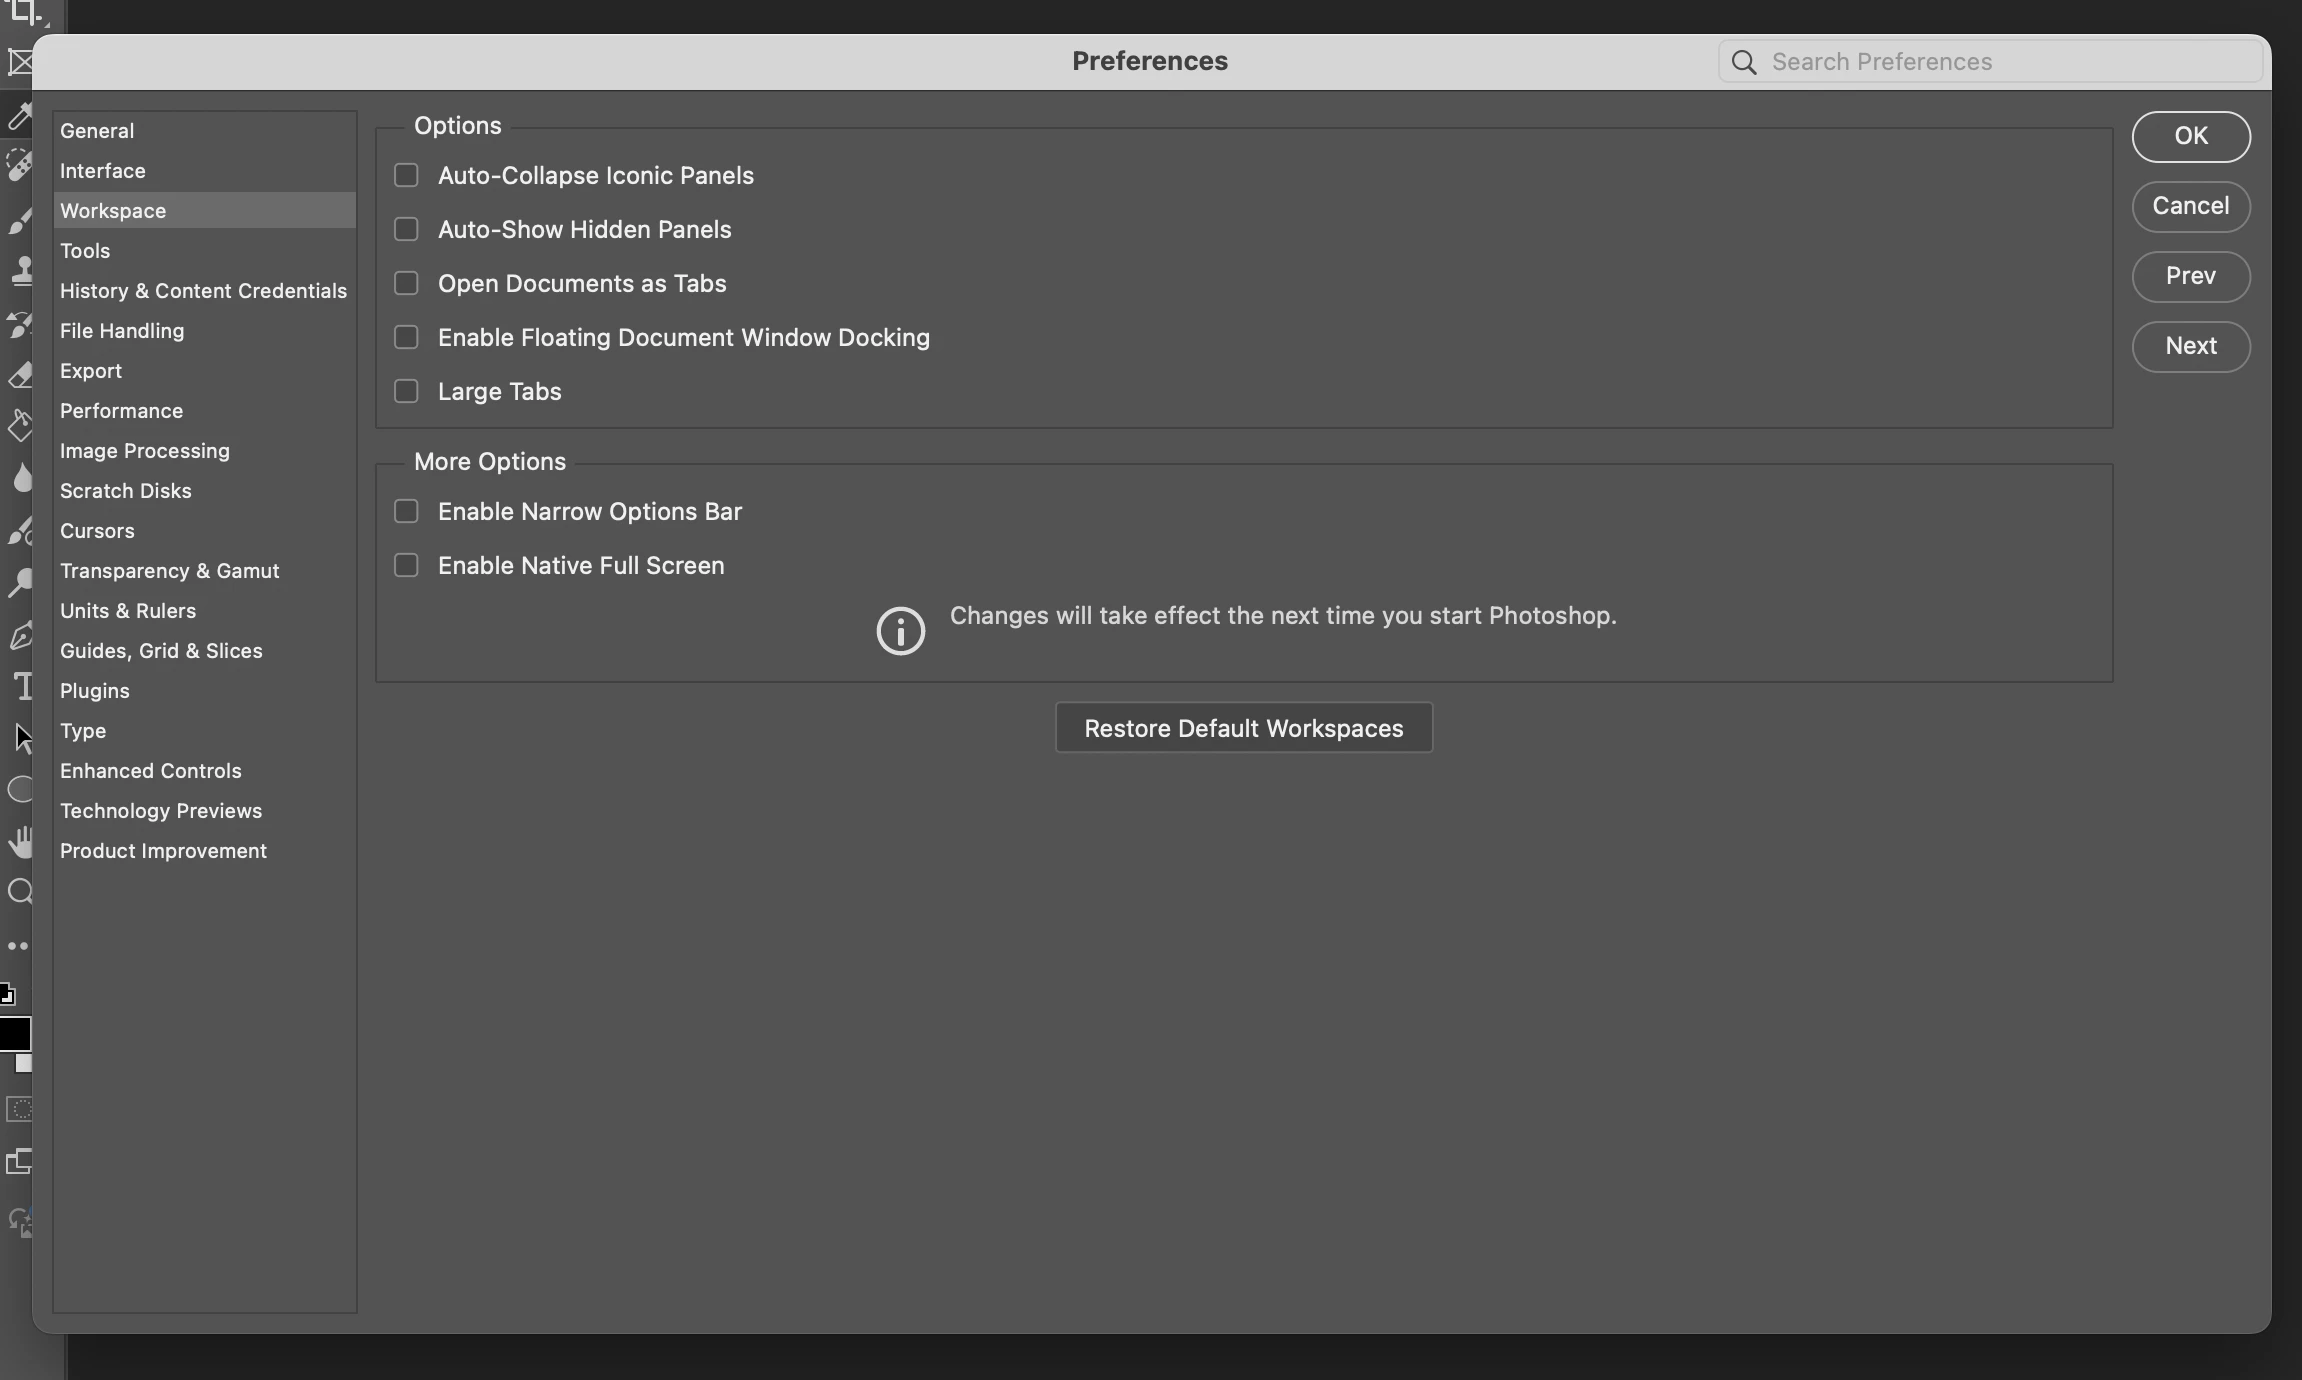2302x1380 pixels.
Task: Select the Eyedropper tool in toolbar
Action: [18, 116]
